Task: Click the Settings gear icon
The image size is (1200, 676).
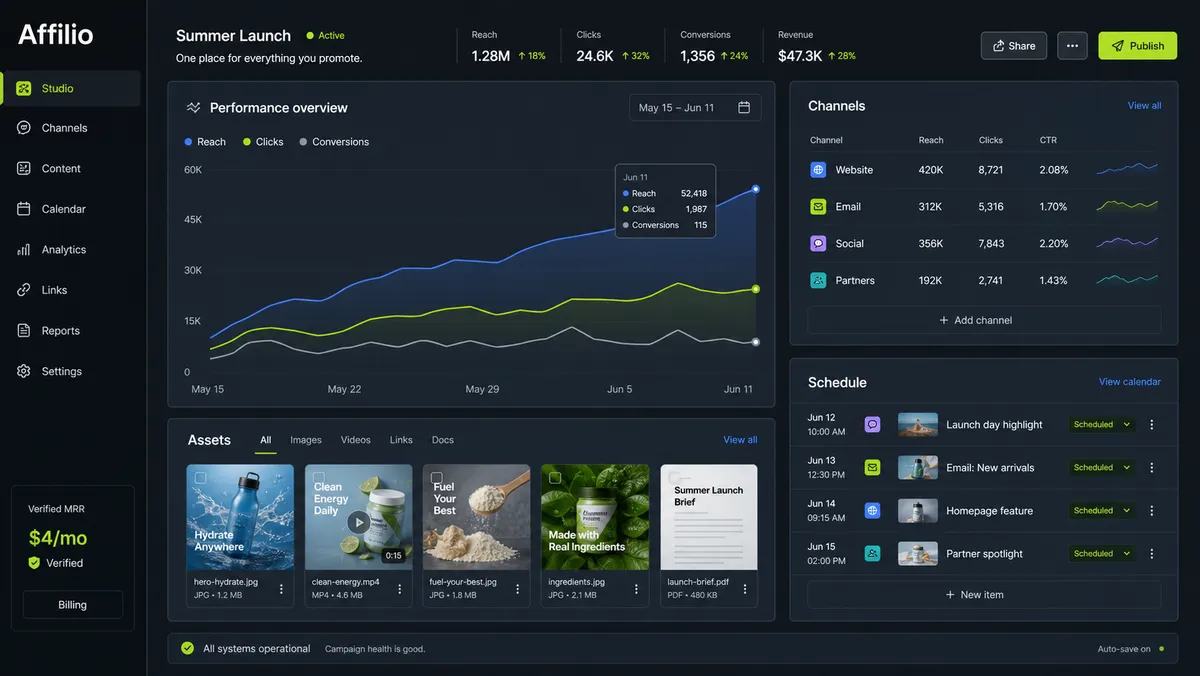Action: [24, 371]
